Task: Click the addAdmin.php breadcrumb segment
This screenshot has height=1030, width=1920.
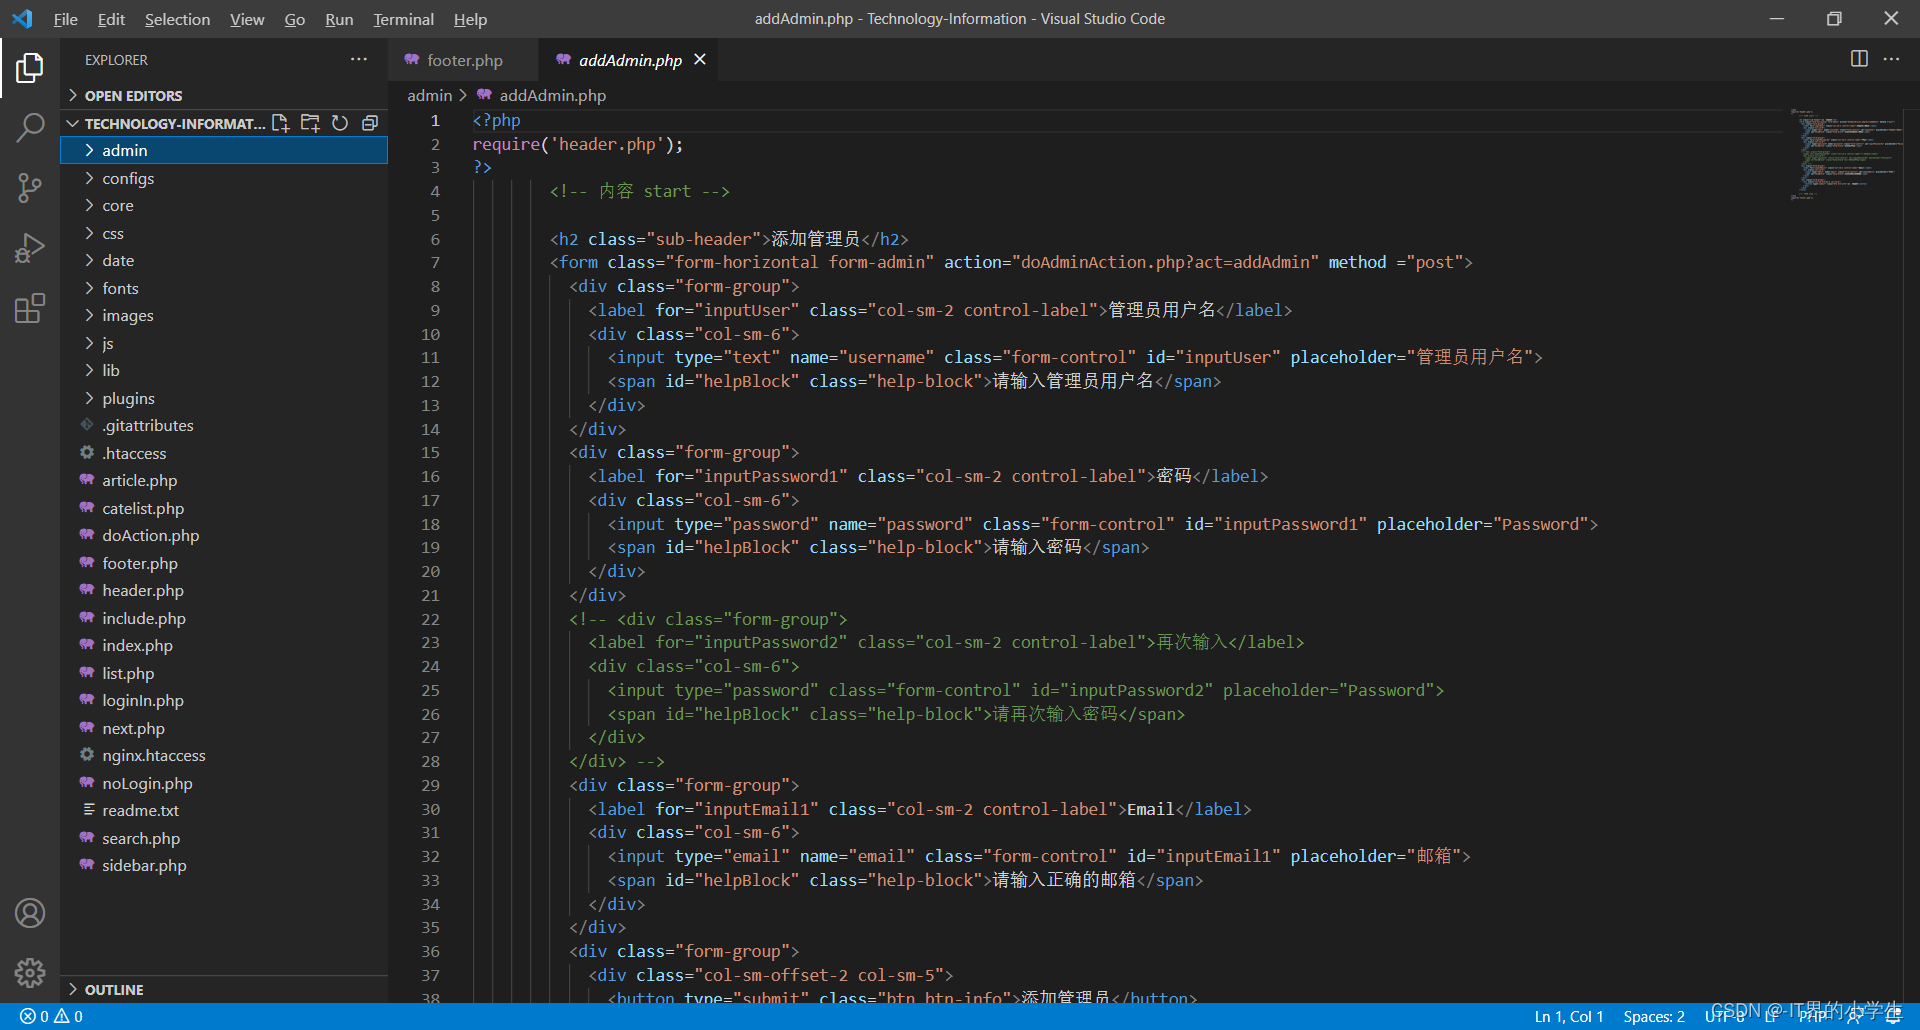Action: click(x=553, y=95)
